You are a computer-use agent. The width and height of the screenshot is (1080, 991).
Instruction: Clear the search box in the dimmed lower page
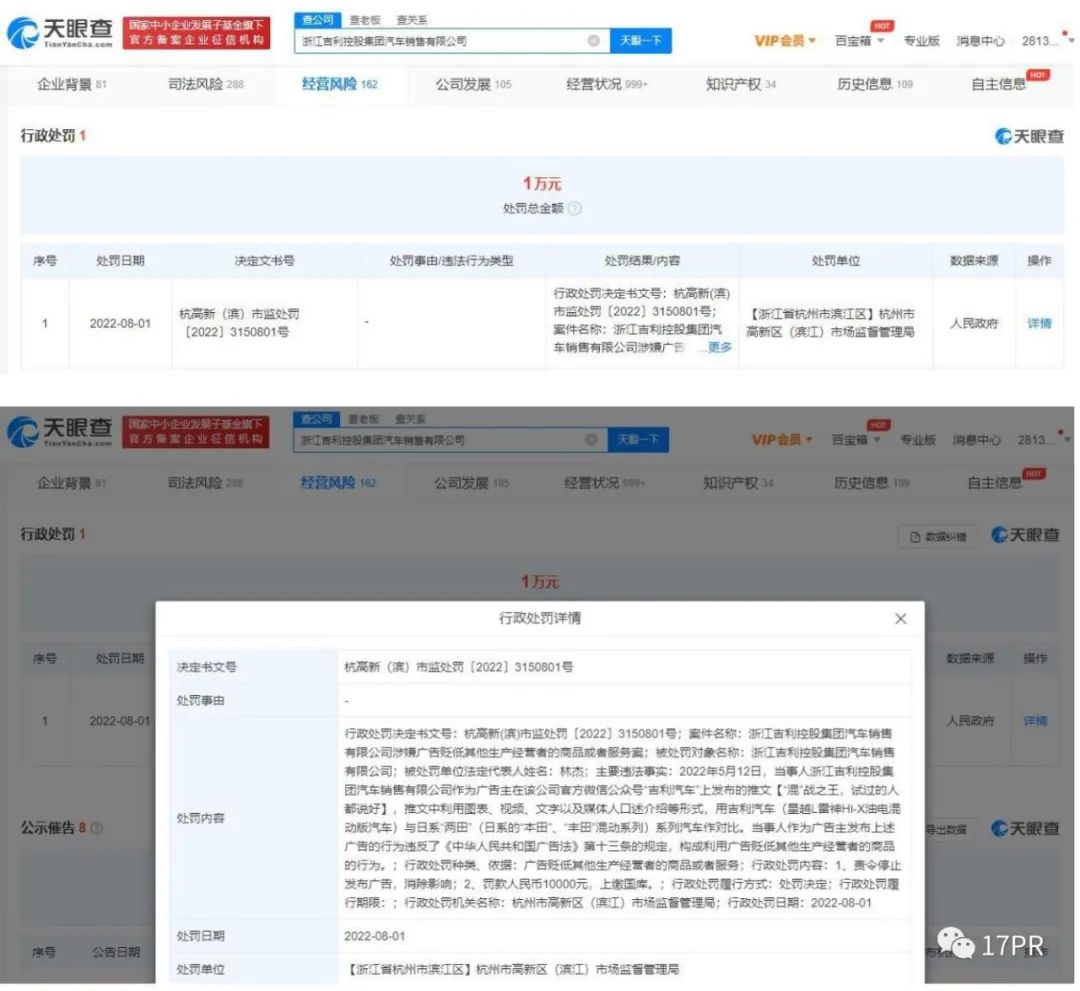click(x=591, y=439)
